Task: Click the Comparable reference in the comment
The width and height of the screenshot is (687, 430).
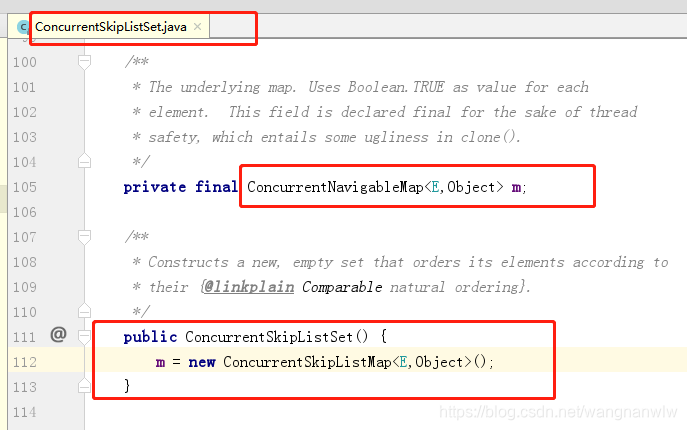Action: tap(342, 287)
